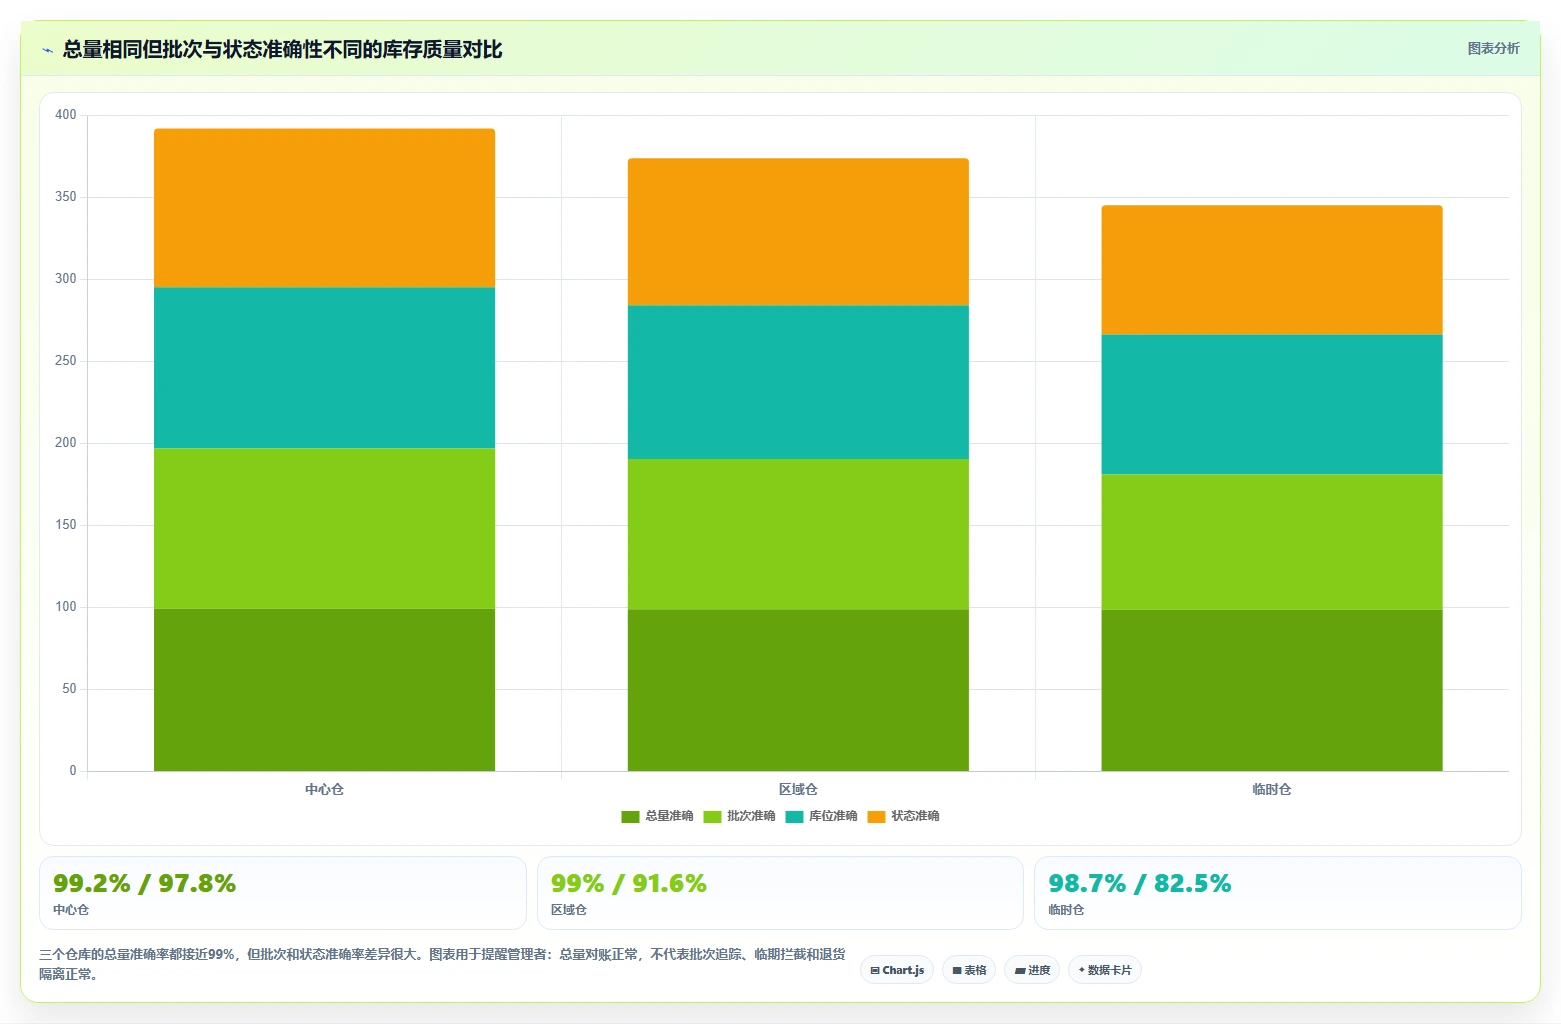The image size is (1561, 1024).
Task: Open the 数据卡片 tag
Action: tap(1105, 970)
